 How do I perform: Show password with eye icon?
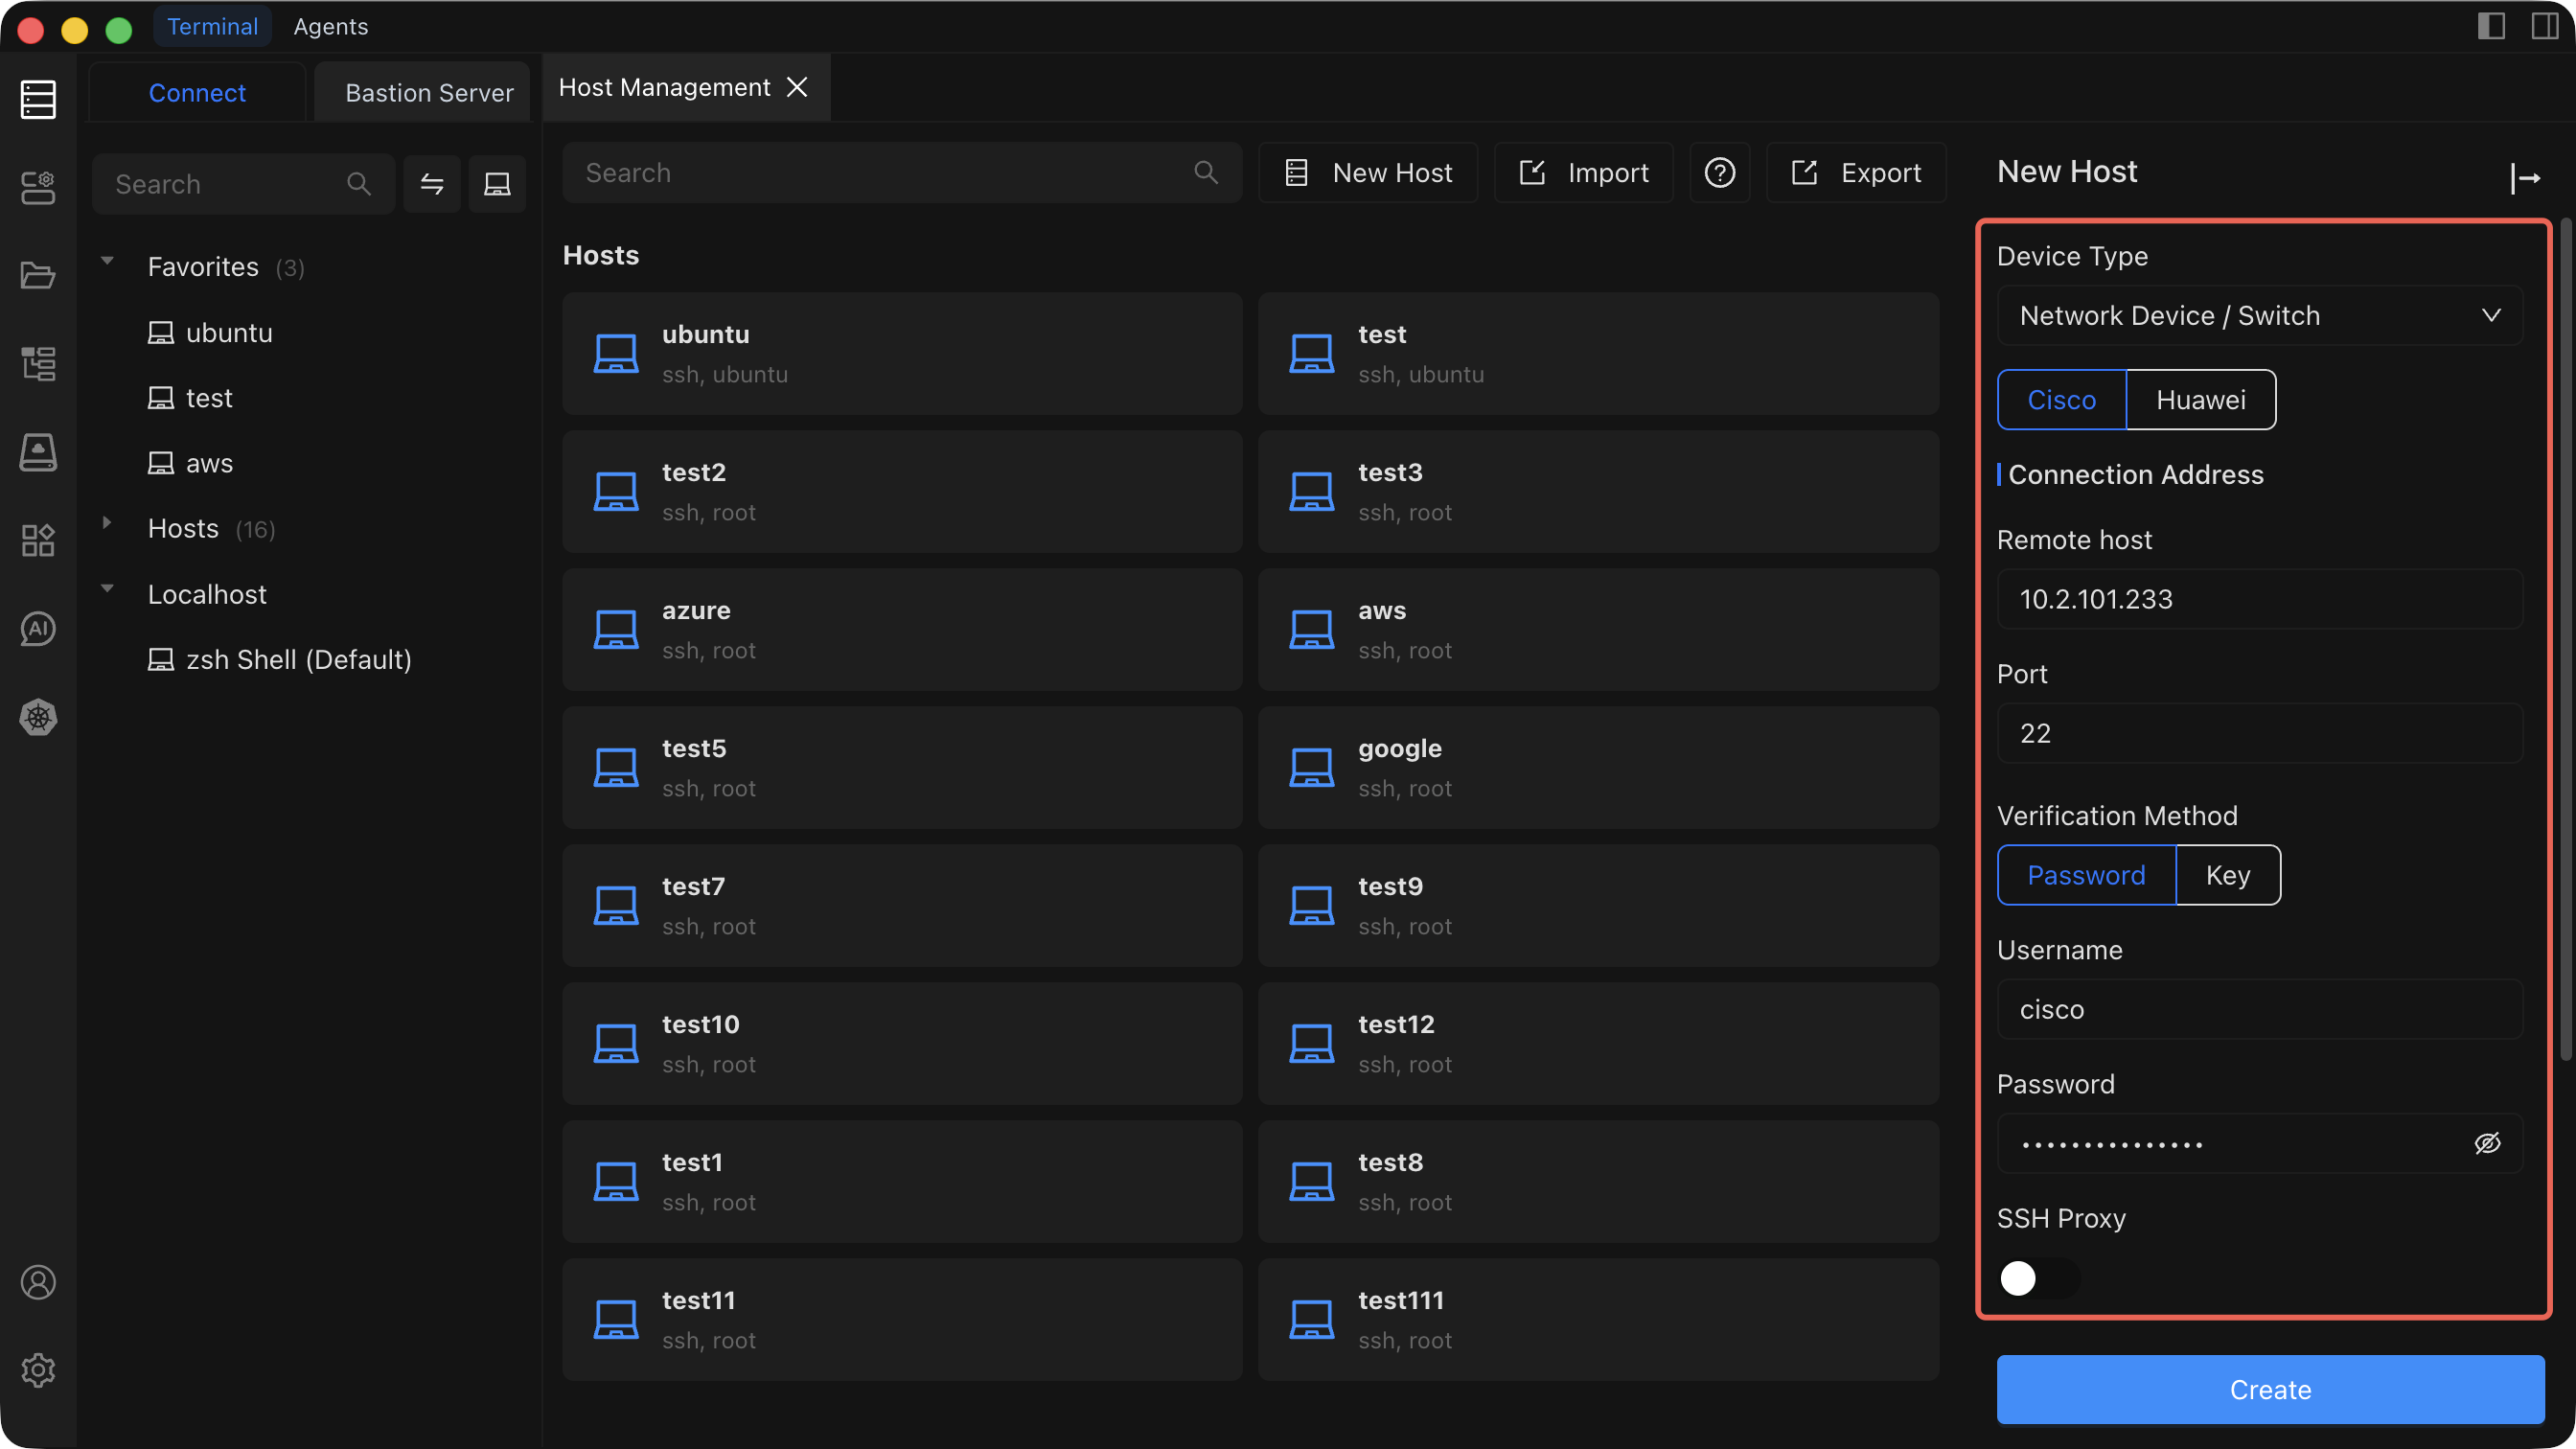[2487, 1143]
